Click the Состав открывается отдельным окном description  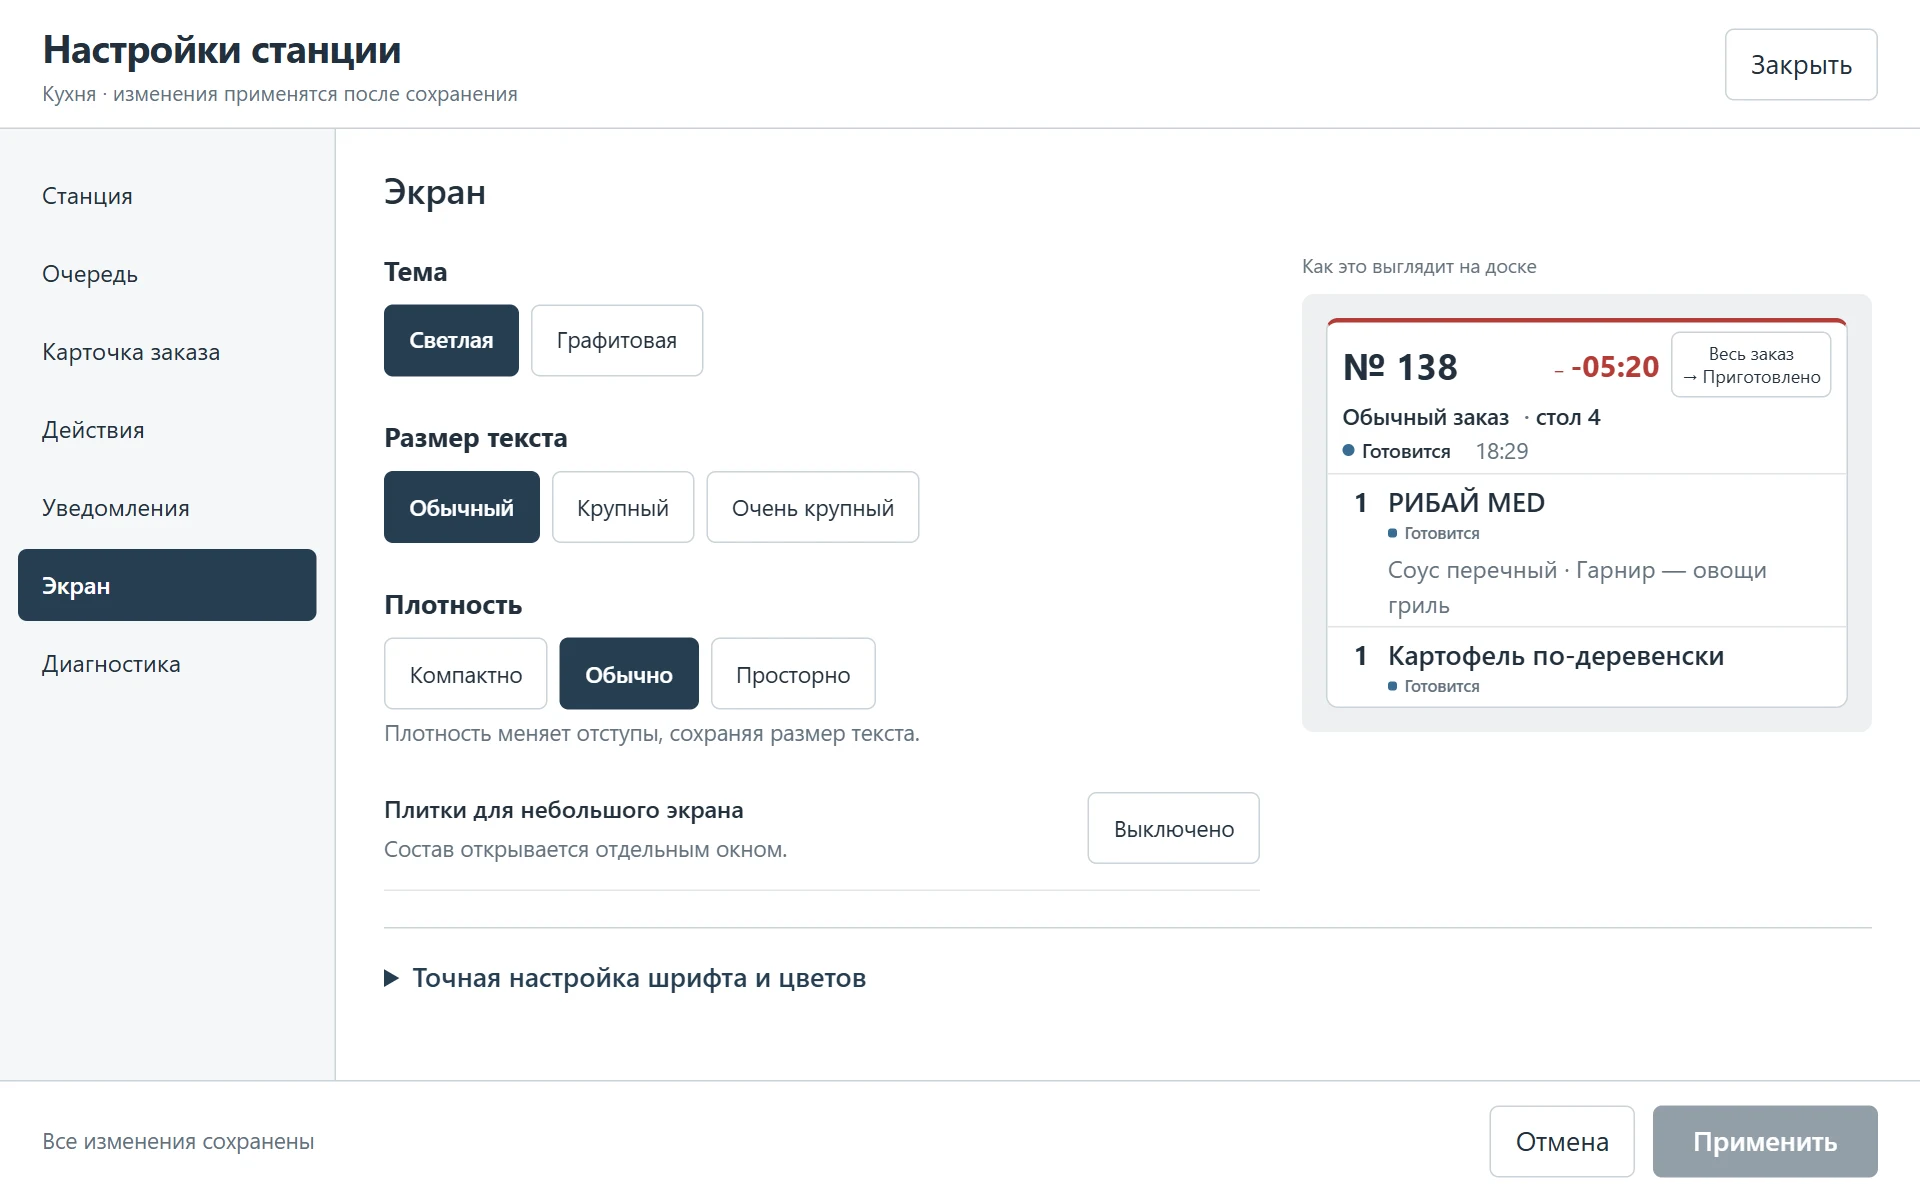point(586,849)
